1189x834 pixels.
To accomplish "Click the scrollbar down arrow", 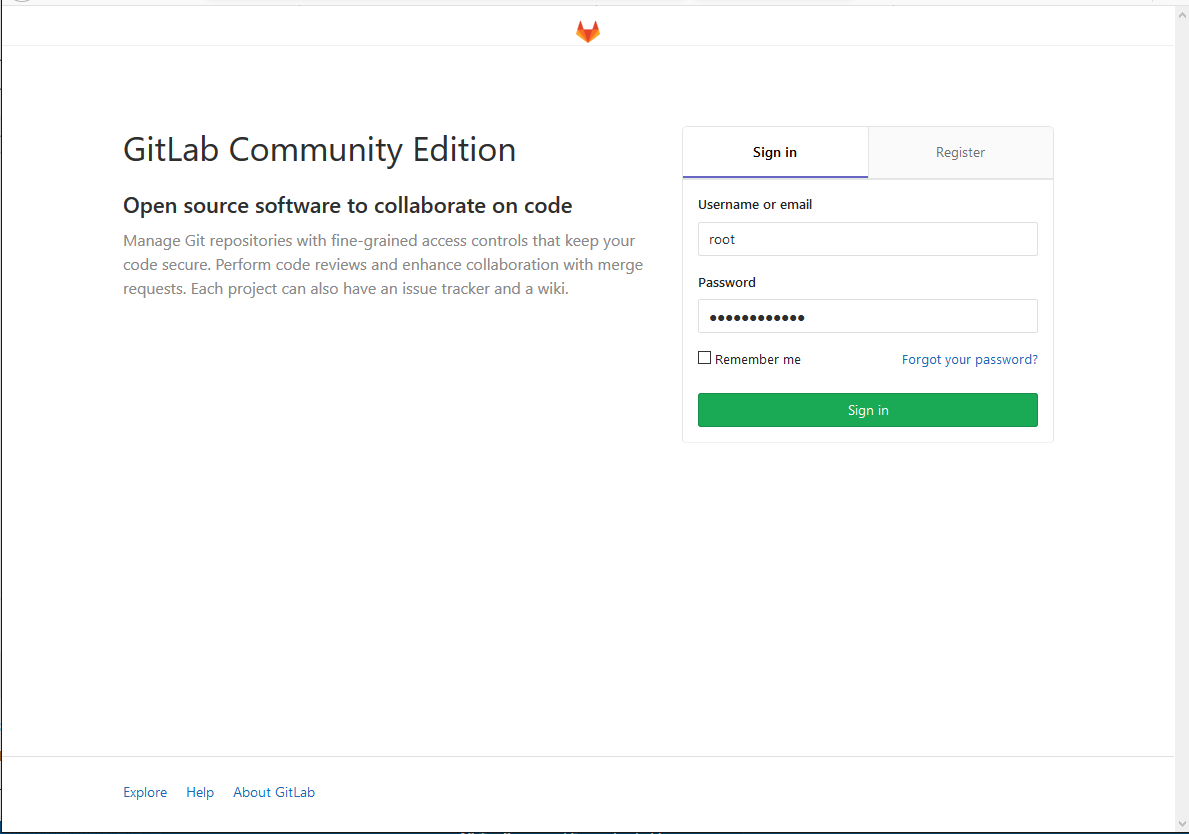I will tap(1181, 823).
